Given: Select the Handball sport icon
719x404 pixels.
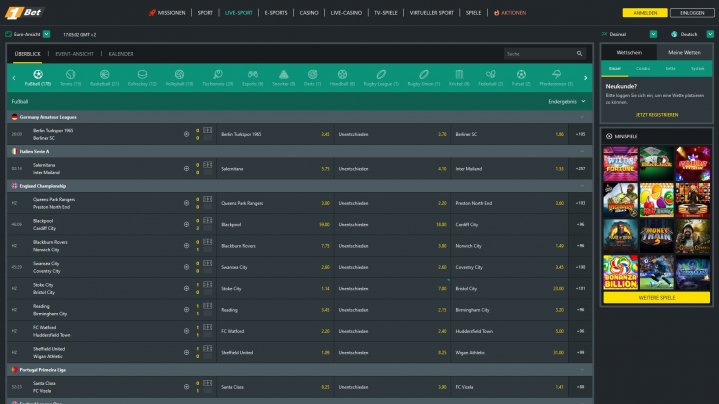Looking at the screenshot, I should pyautogui.click(x=342, y=74).
